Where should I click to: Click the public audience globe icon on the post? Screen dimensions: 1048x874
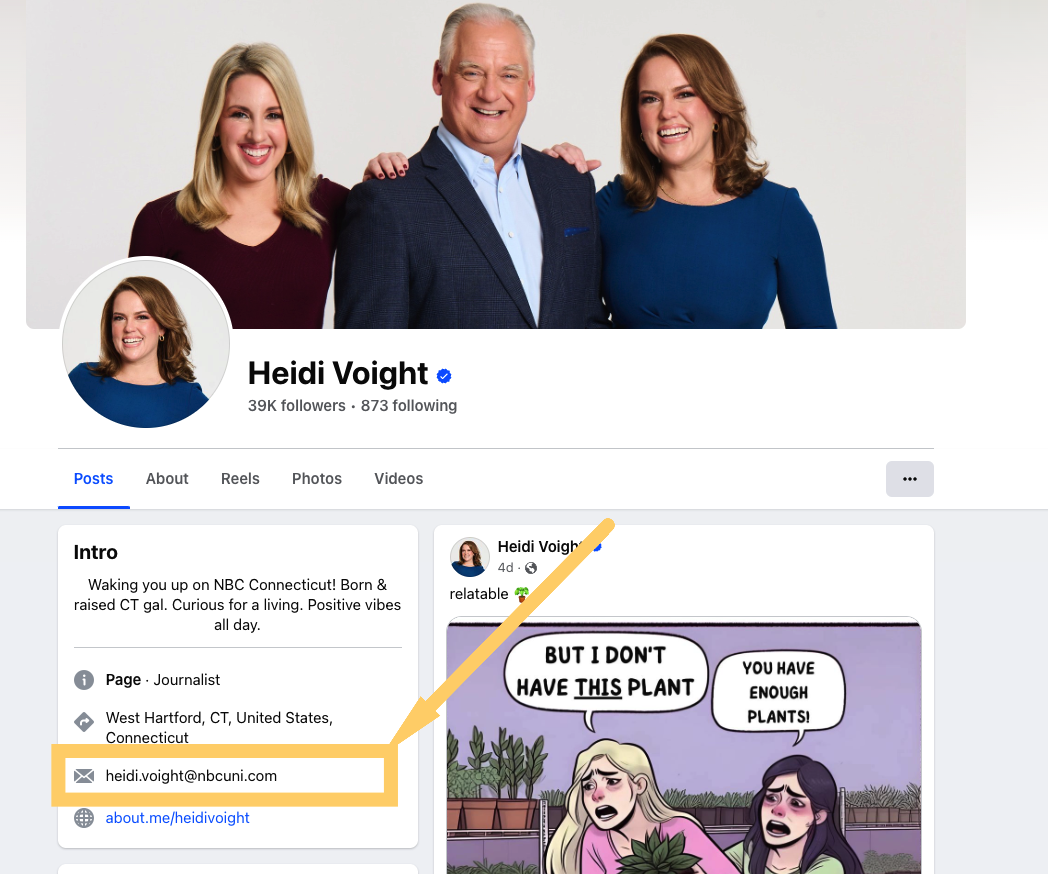point(531,568)
